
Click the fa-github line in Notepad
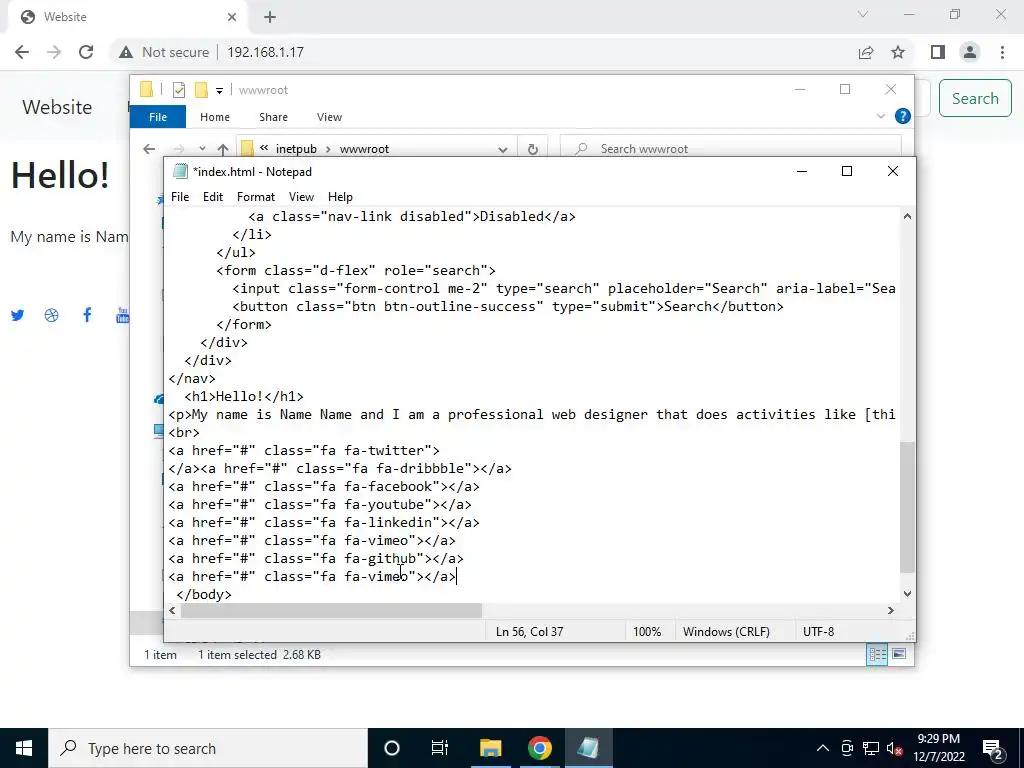316,558
